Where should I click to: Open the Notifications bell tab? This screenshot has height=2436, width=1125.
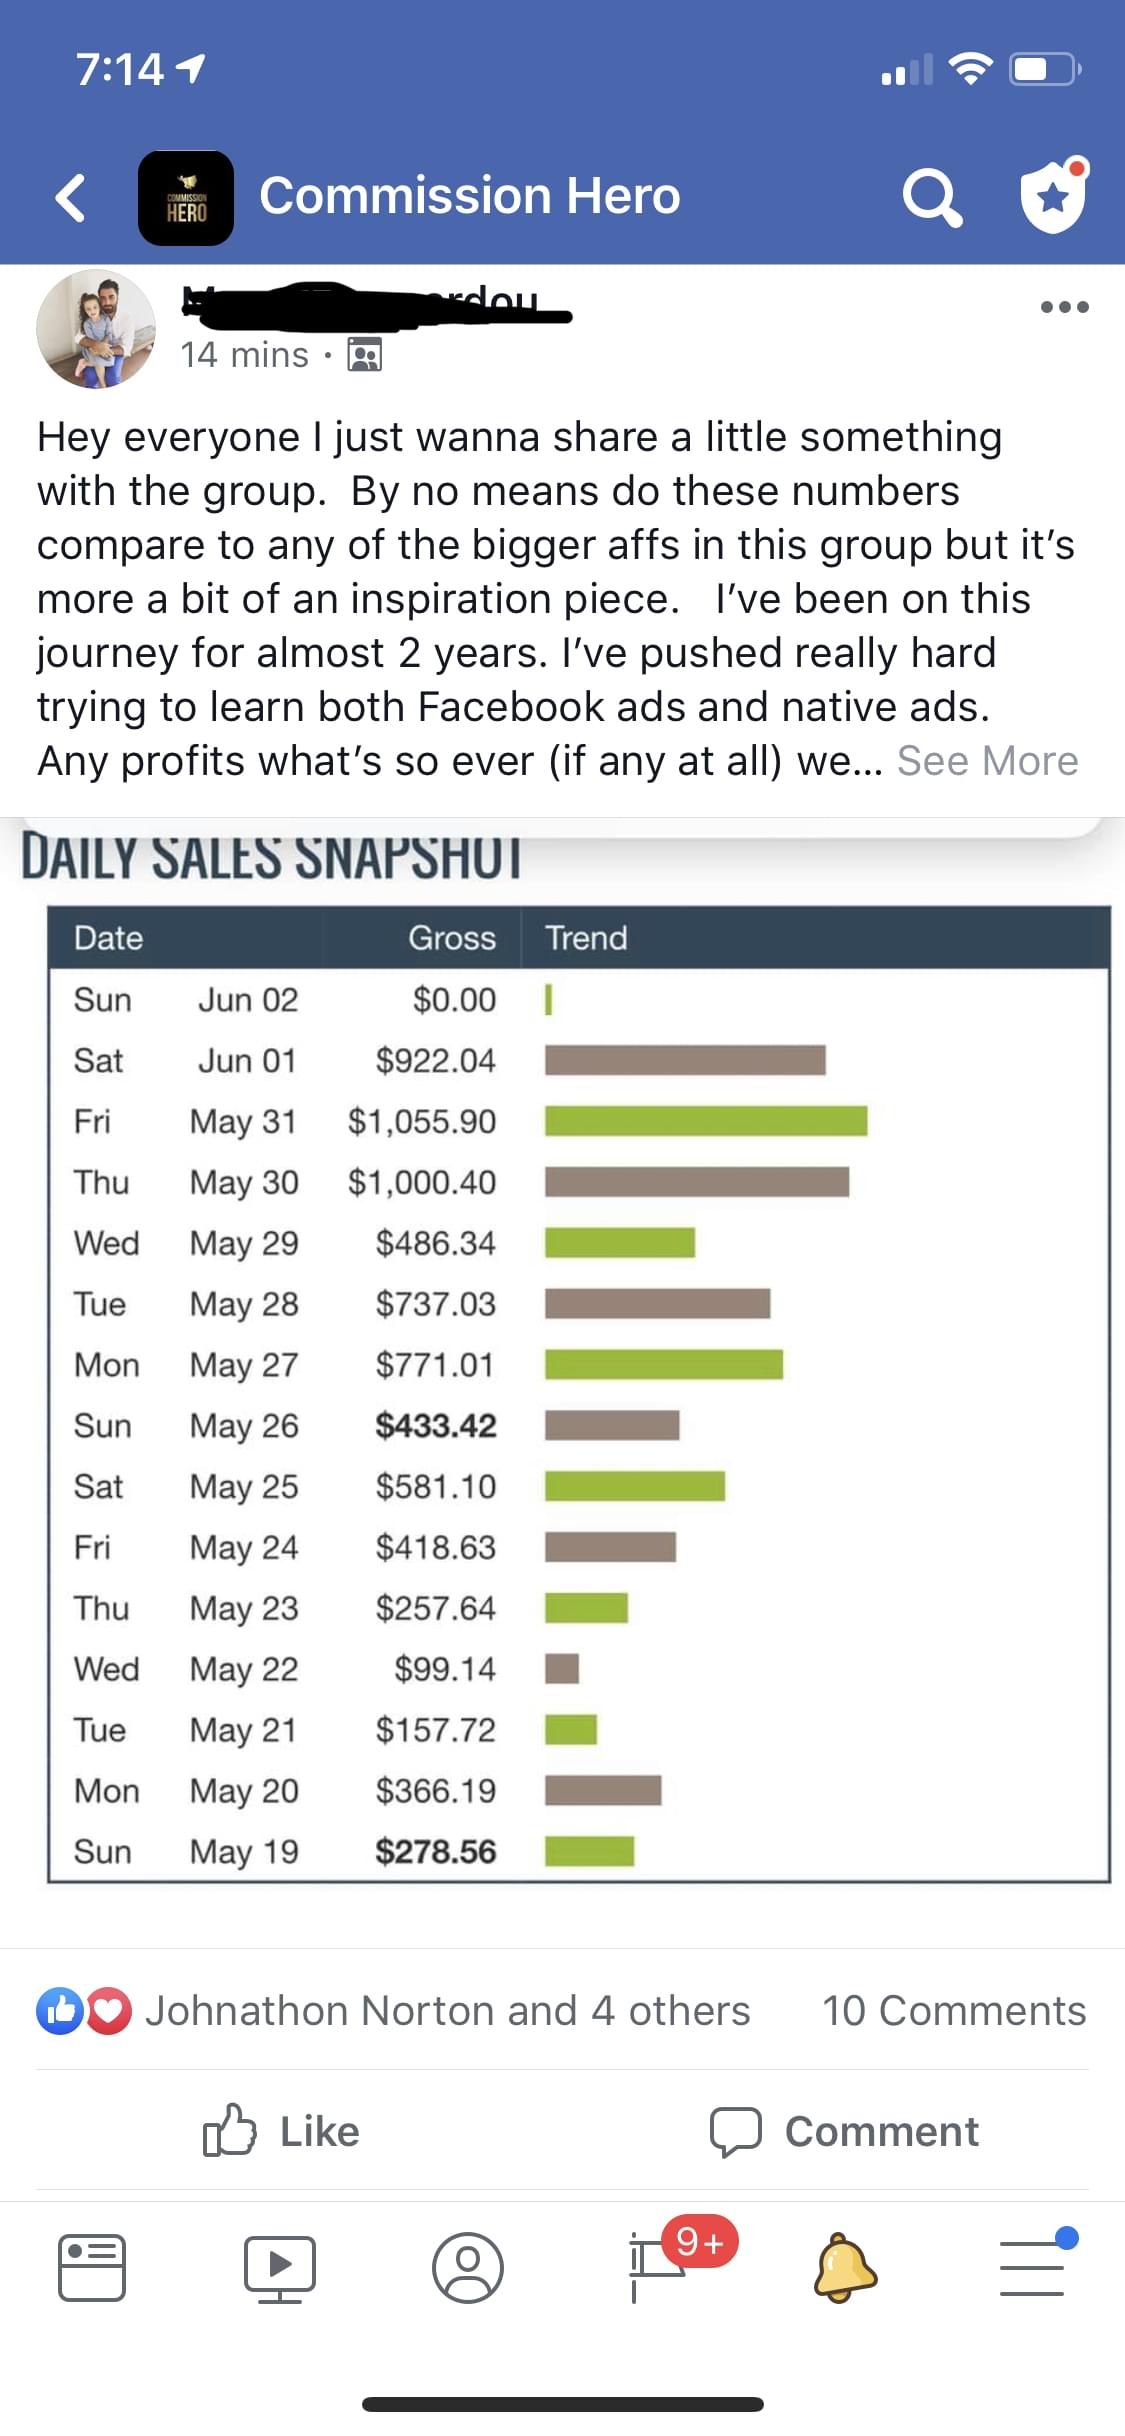coord(845,2268)
